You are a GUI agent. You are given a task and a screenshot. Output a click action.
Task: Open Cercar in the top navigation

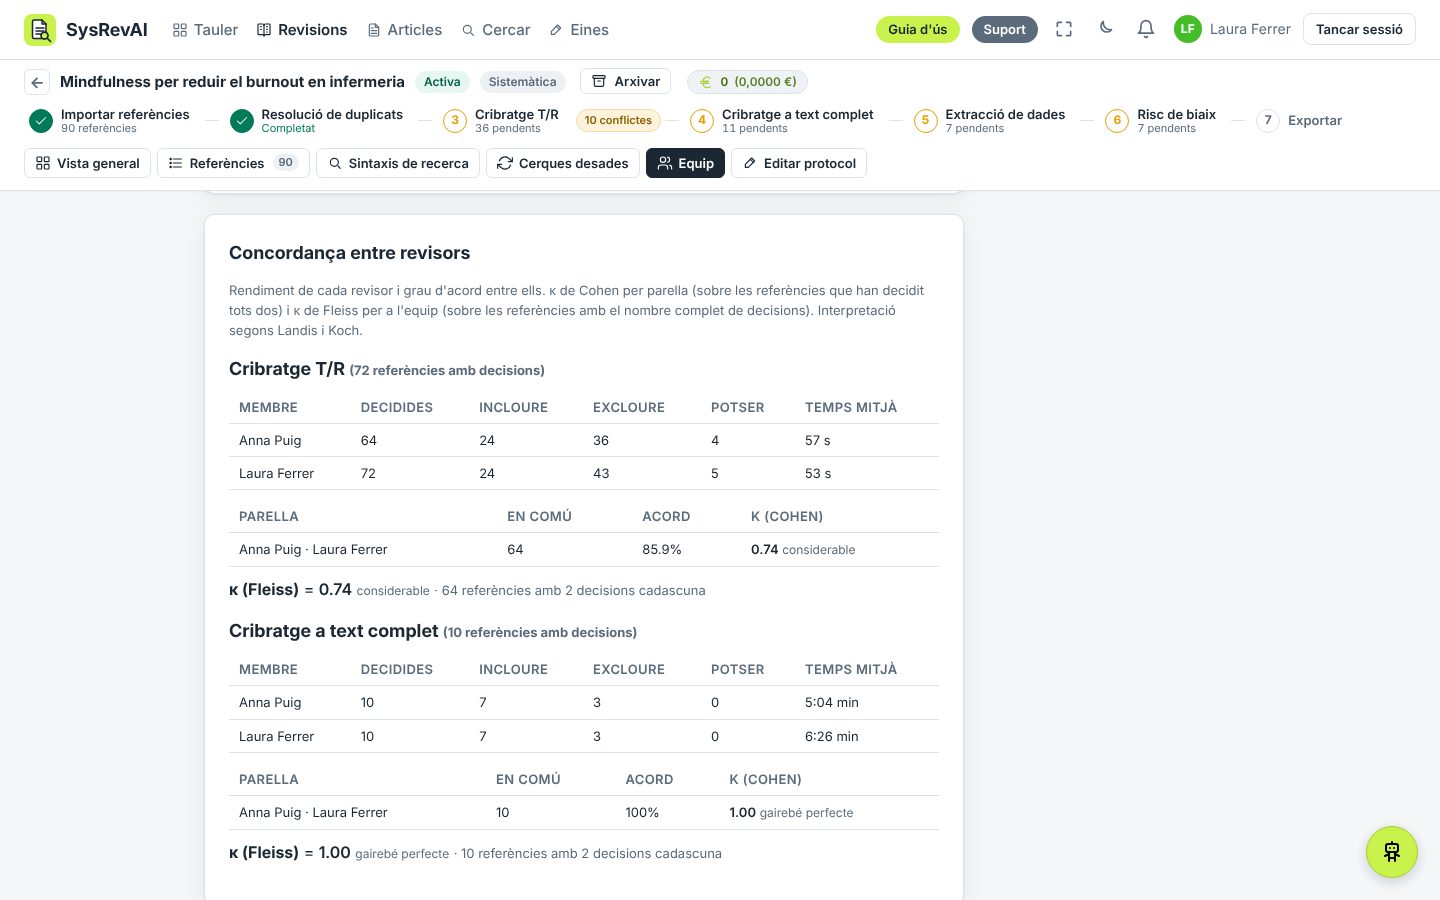coord(496,30)
